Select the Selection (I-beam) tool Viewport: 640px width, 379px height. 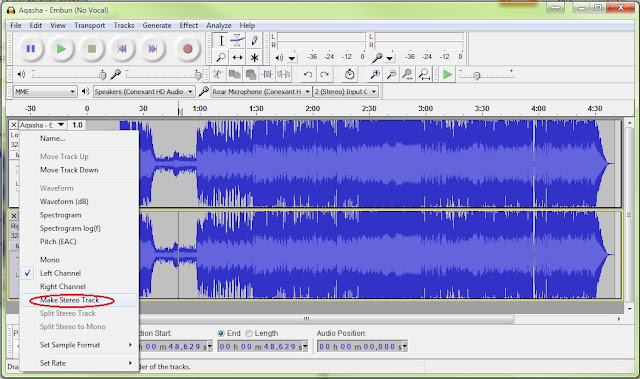(221, 40)
